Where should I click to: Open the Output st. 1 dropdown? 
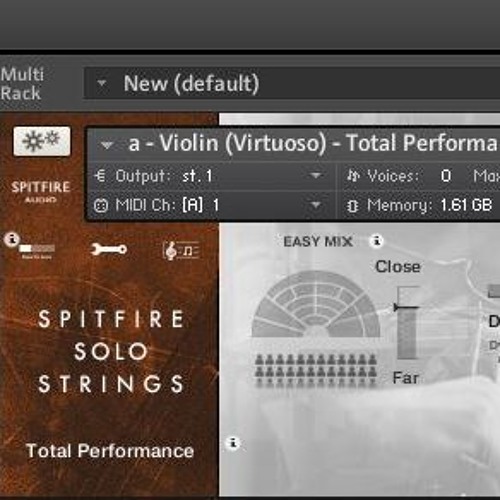click(315, 175)
